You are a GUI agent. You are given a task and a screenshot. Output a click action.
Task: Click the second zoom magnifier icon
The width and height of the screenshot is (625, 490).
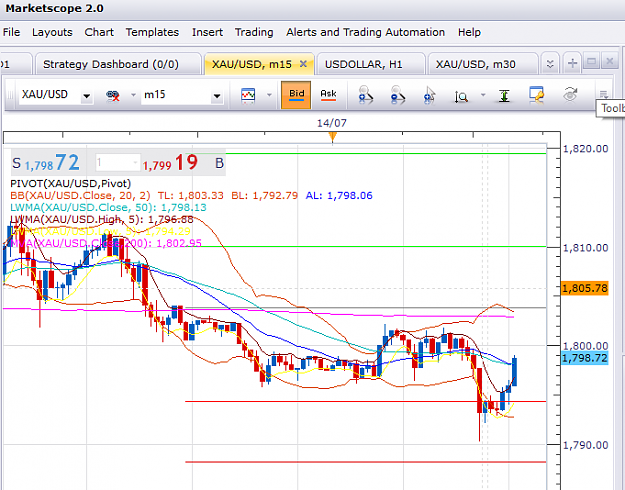pos(397,95)
